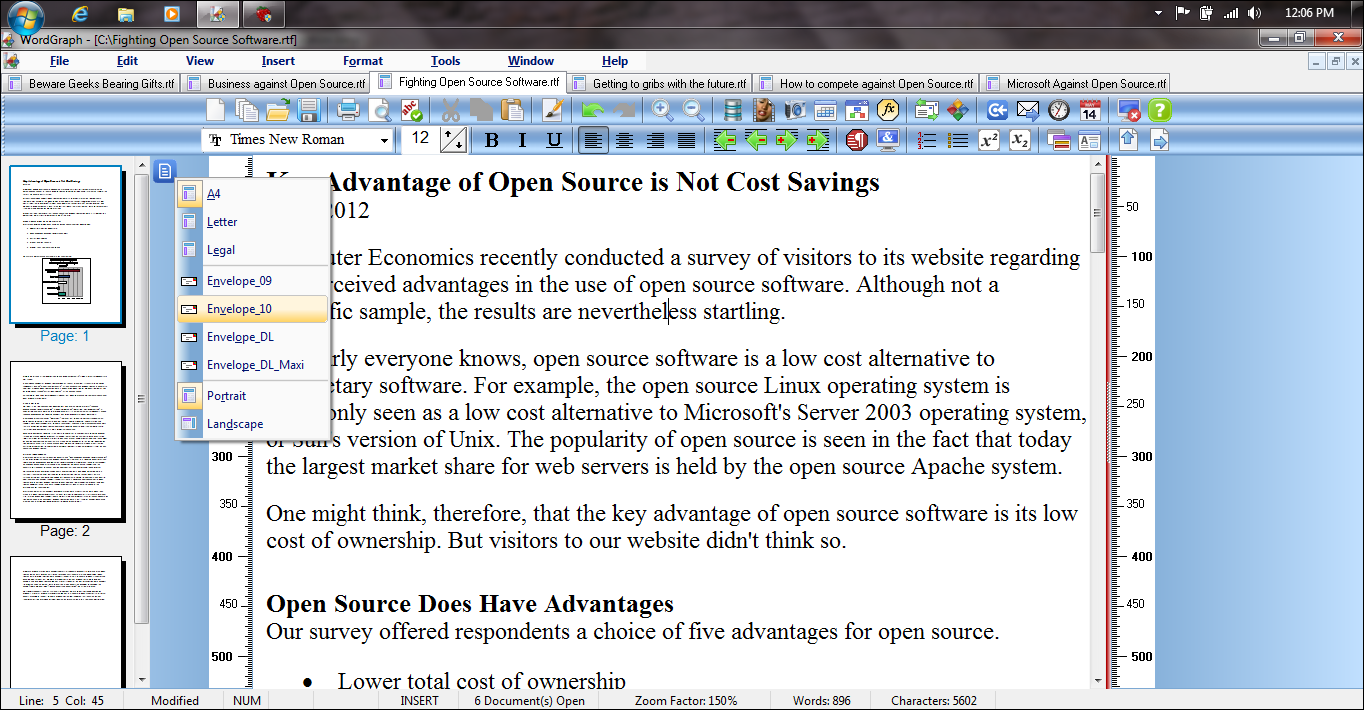This screenshot has width=1364, height=710.
Task: Click the calendar date icon
Action: [1089, 111]
